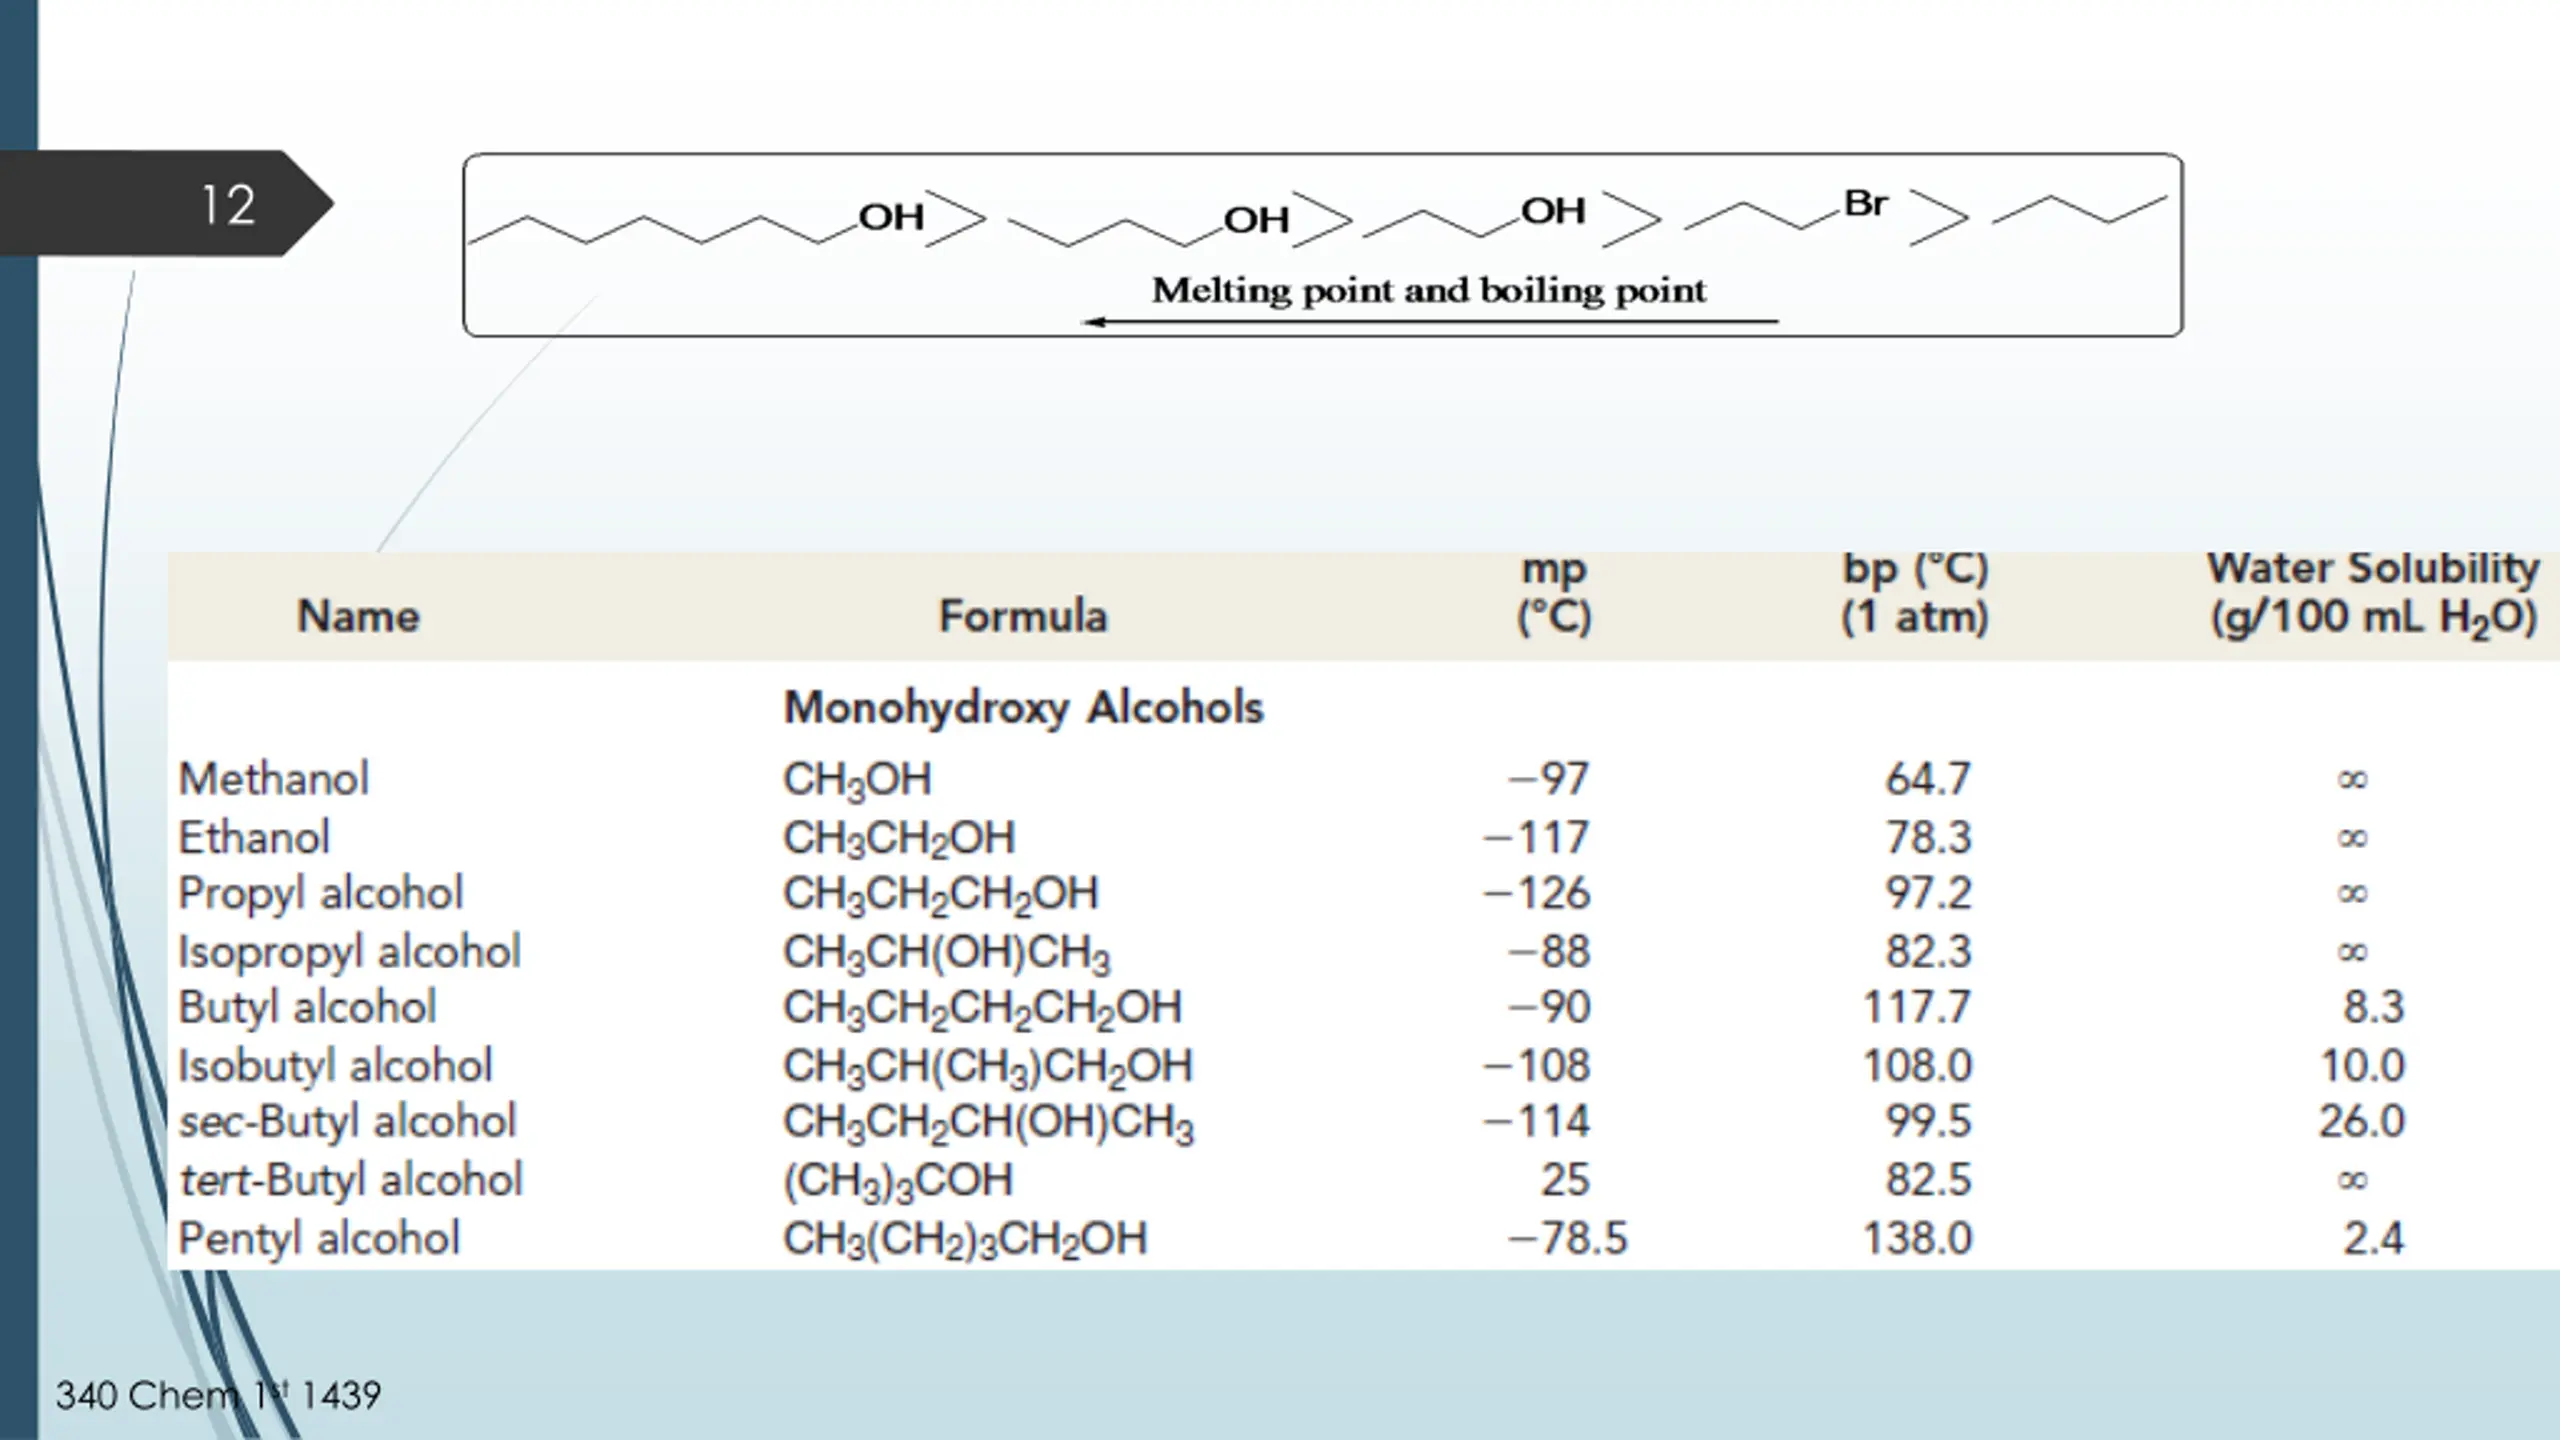This screenshot has height=1440, width=2560.
Task: Click the Br label on the bromoalkane structure
Action: click(x=1865, y=203)
